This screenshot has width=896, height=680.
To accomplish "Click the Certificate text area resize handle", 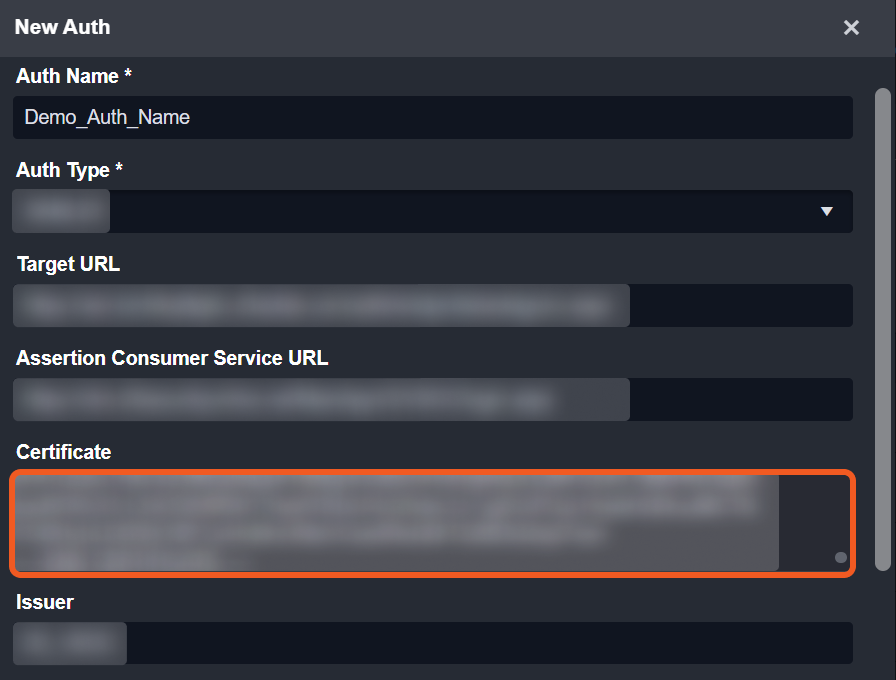I will pos(841,558).
